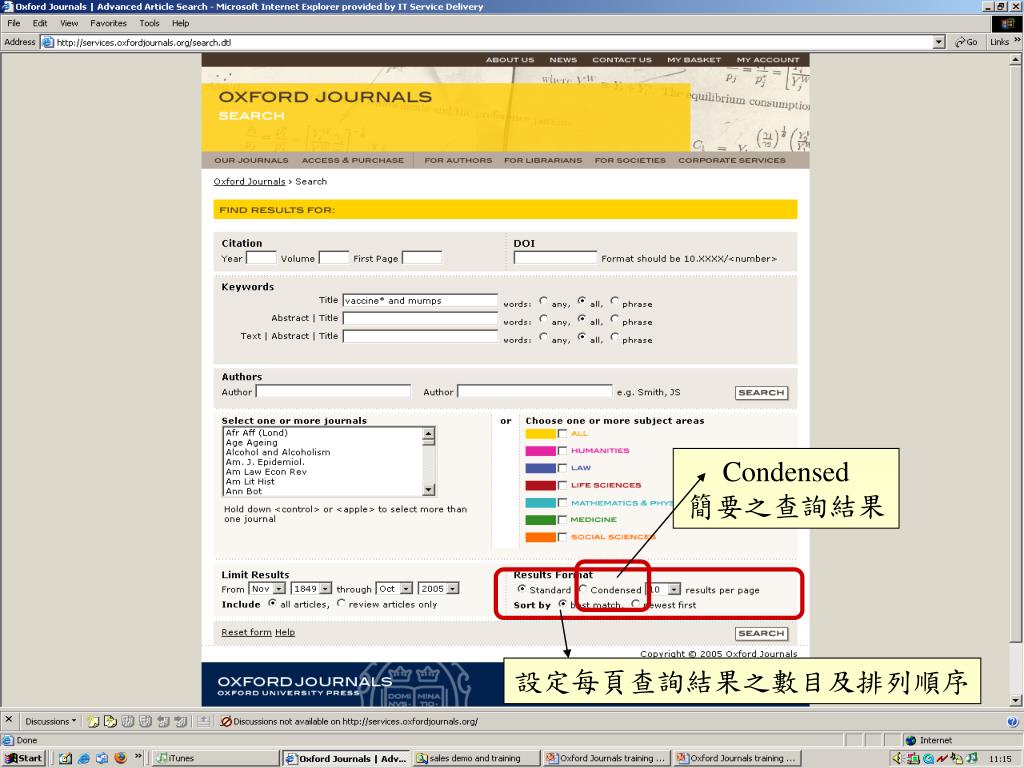Switch to sales demo and training taskbar item

pyautogui.click(x=476, y=758)
